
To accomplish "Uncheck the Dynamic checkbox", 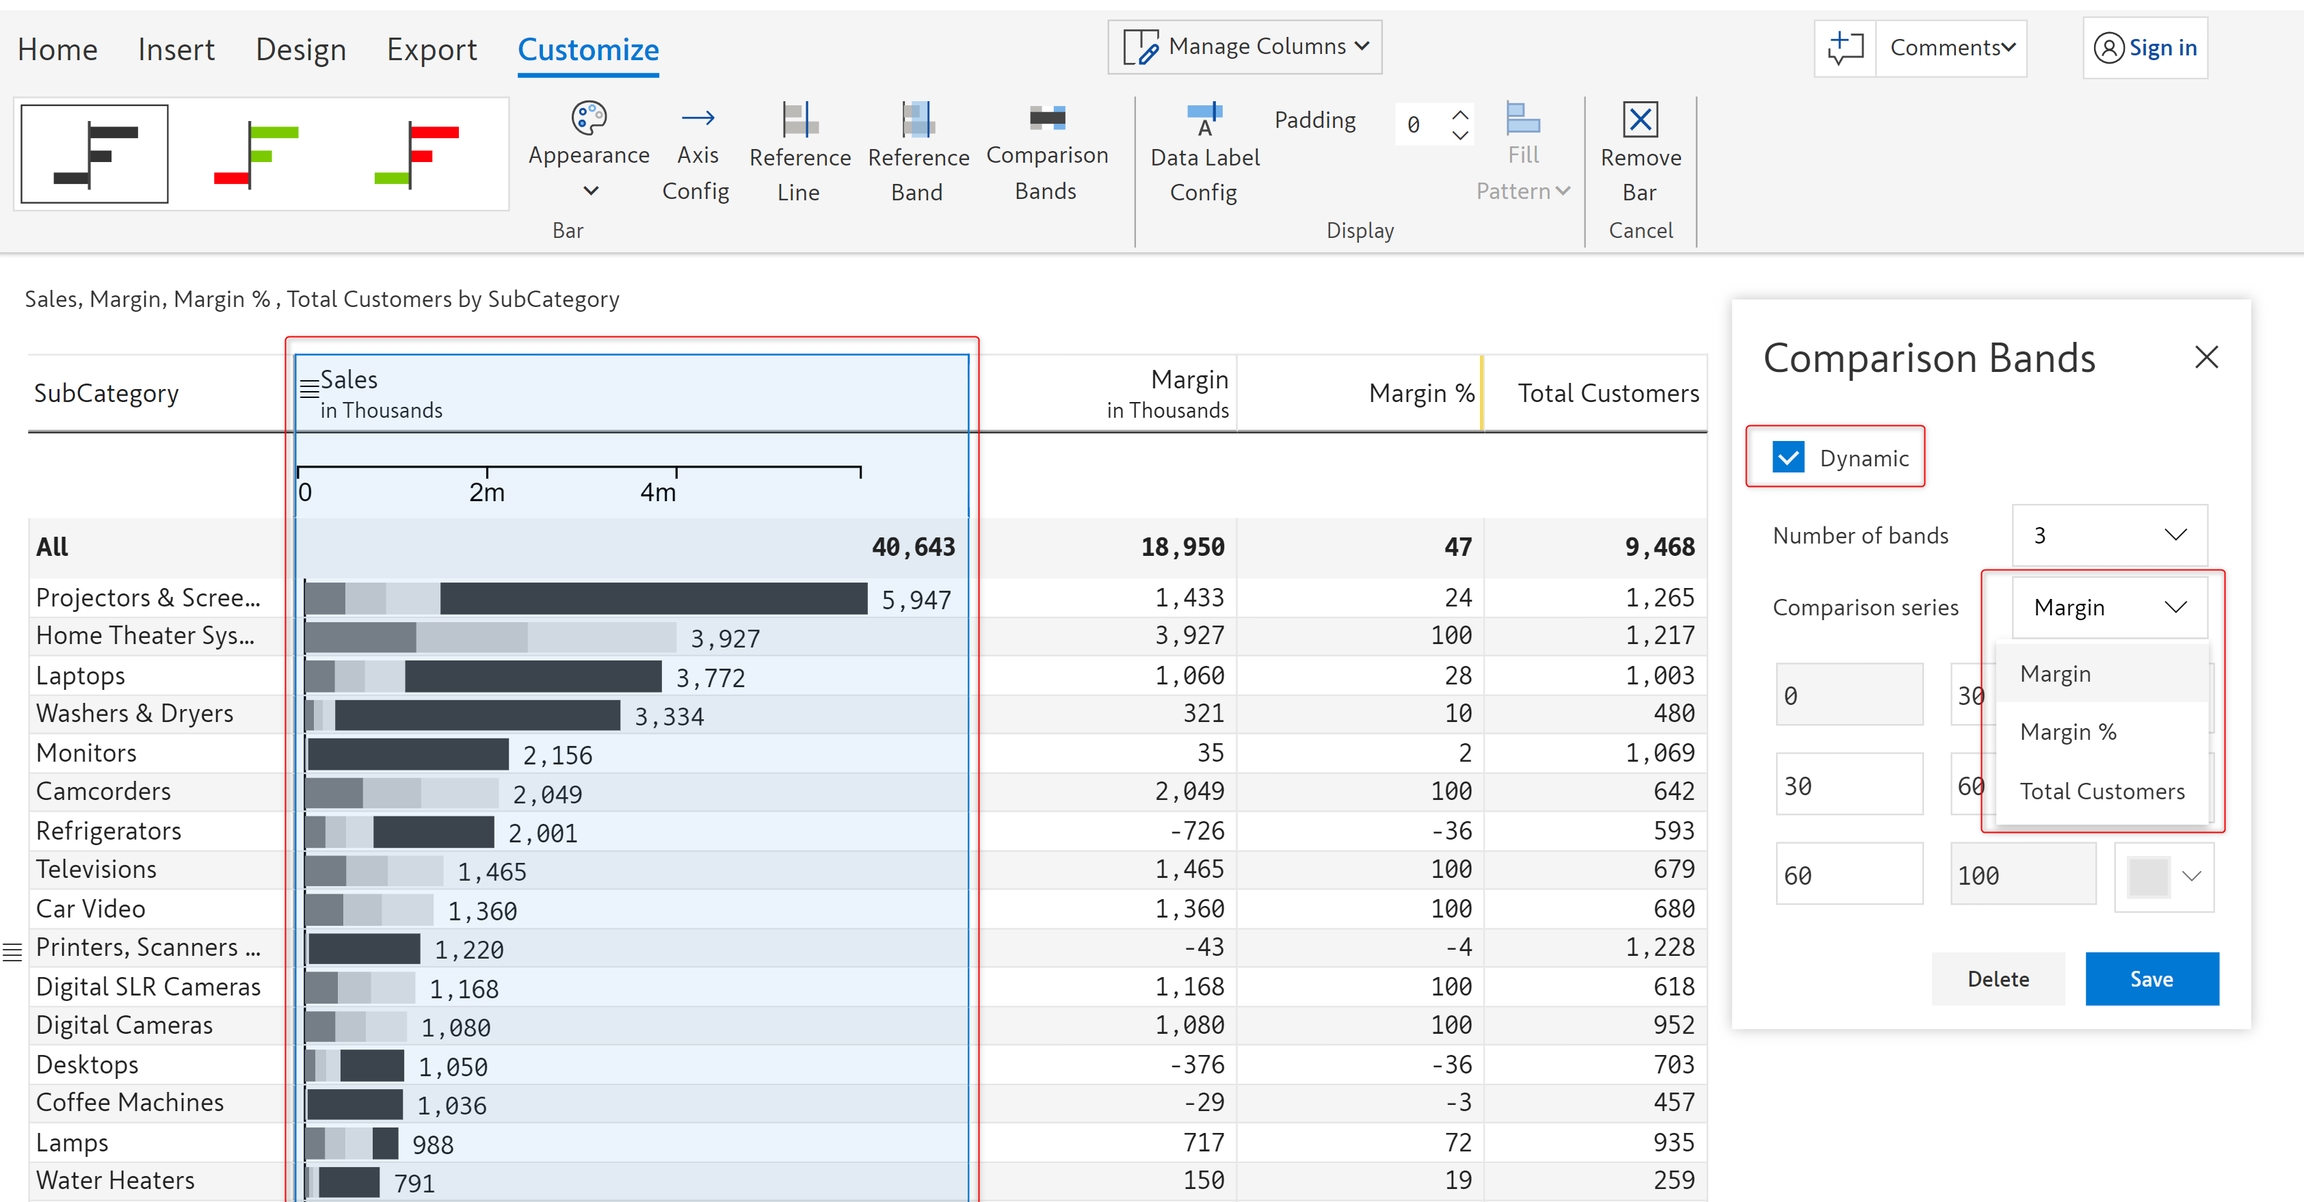I will (1788, 458).
